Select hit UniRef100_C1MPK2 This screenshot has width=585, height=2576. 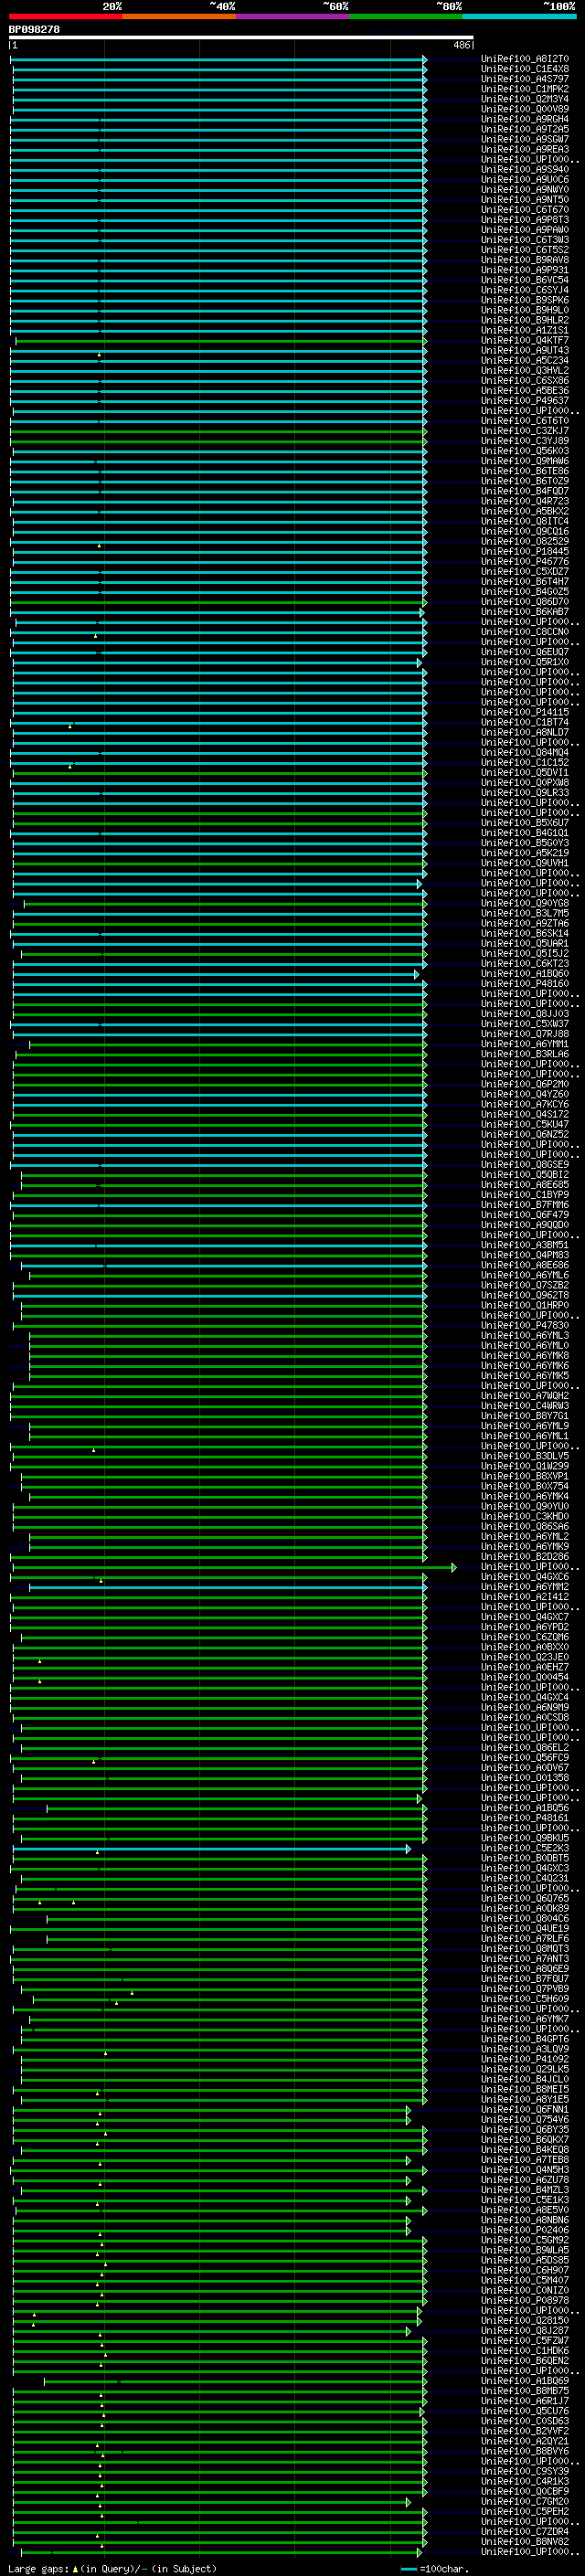[525, 90]
